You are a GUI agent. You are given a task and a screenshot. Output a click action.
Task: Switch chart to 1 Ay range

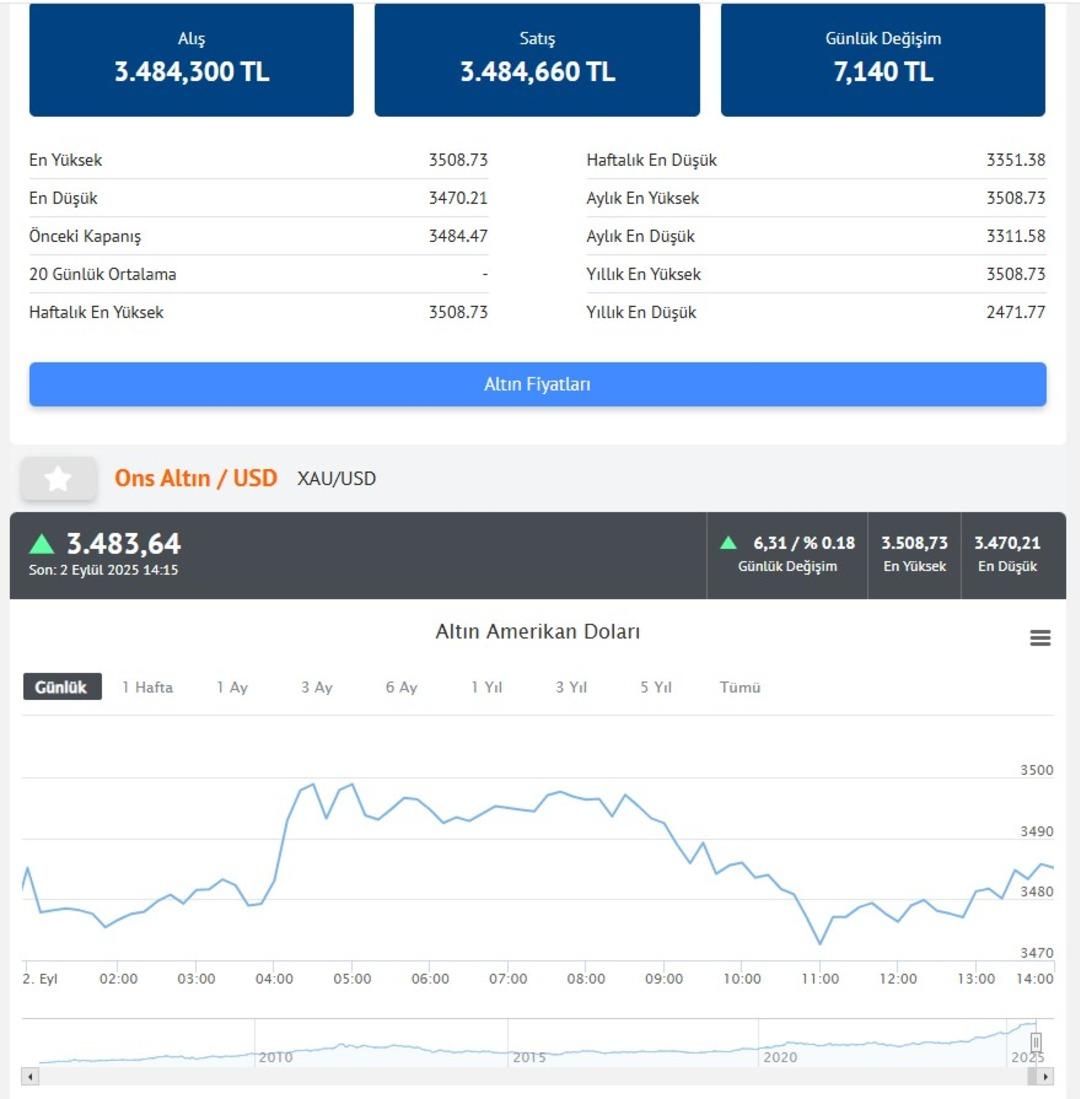tap(232, 687)
